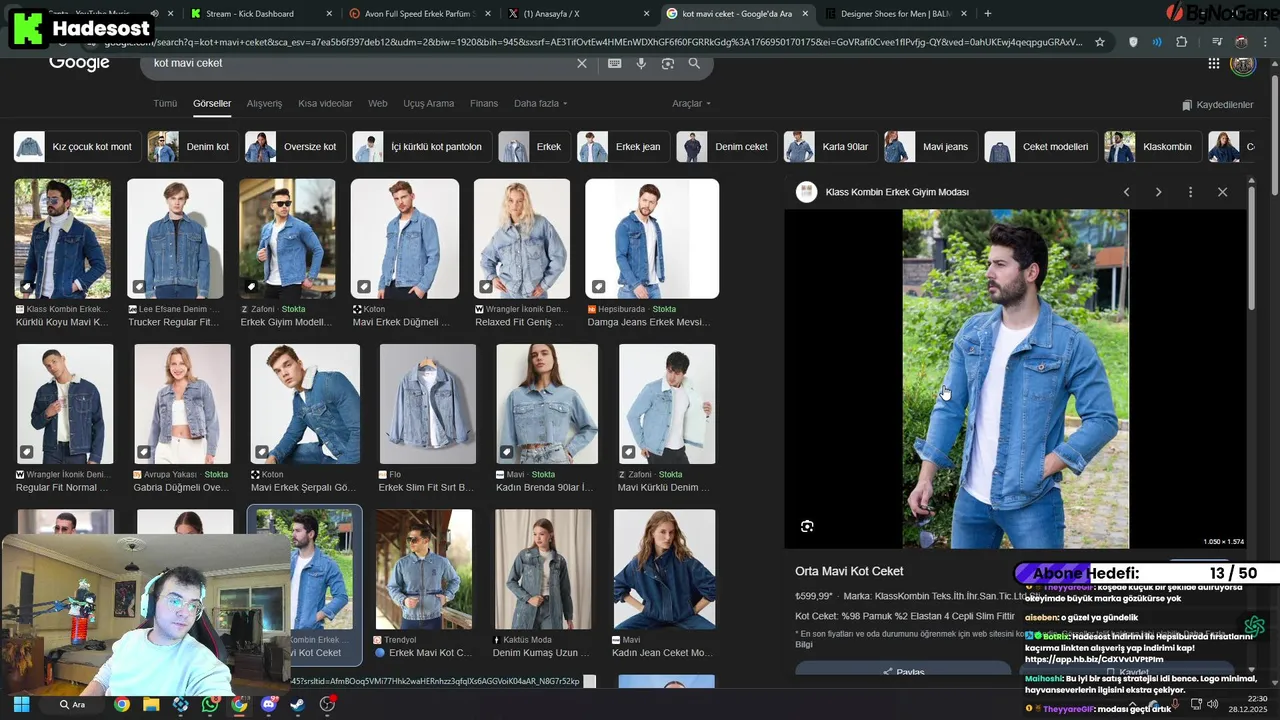Open Kadın Jean Ceket Mavi image
This screenshot has height=720, width=1280.
(665, 569)
